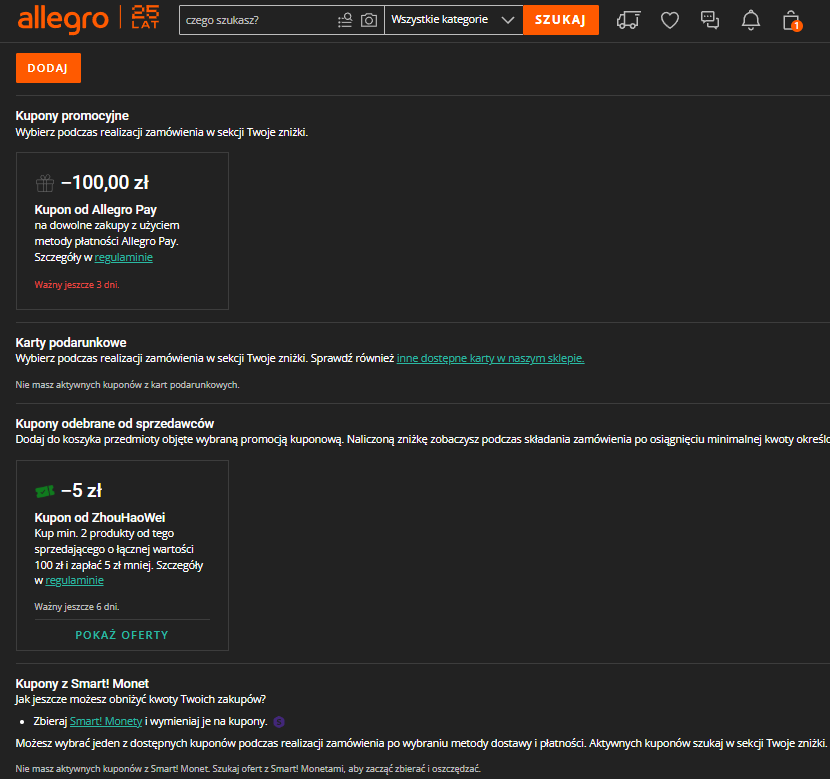Image resolution: width=830 pixels, height=779 pixels.
Task: Open the notifications bell
Action: (x=751, y=20)
